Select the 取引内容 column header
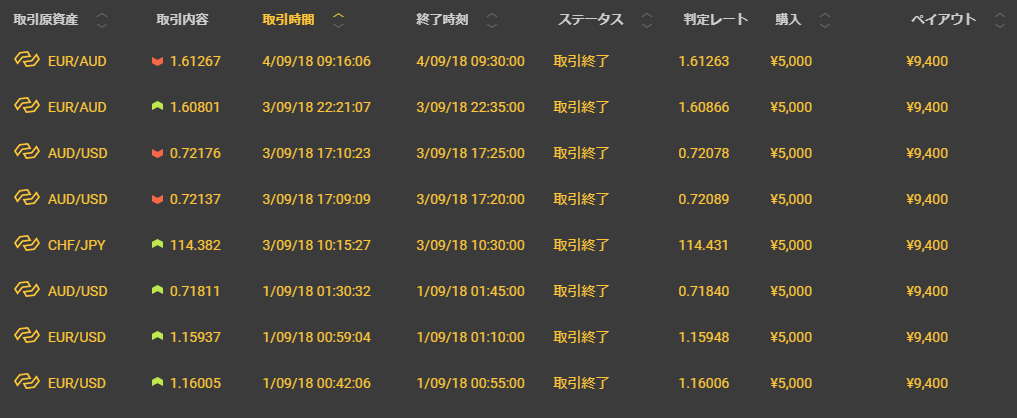 182,19
